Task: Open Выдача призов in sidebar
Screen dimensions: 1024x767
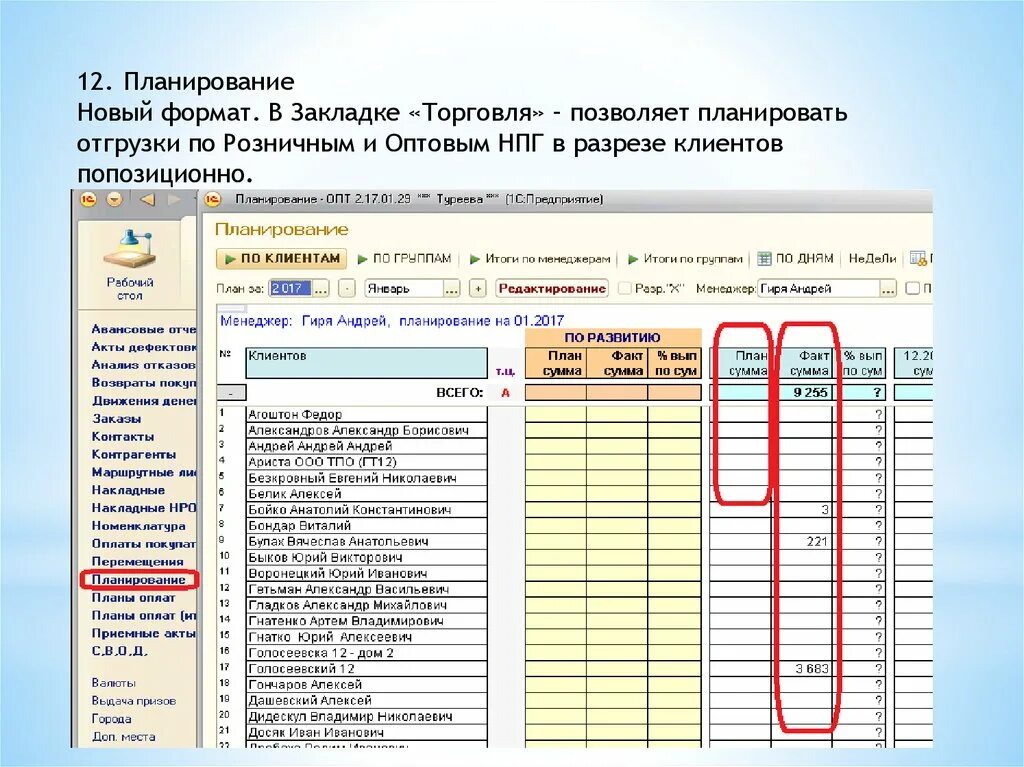Action: click(134, 701)
